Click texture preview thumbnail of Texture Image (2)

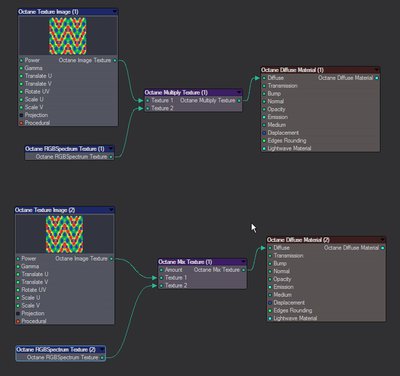click(x=64, y=234)
